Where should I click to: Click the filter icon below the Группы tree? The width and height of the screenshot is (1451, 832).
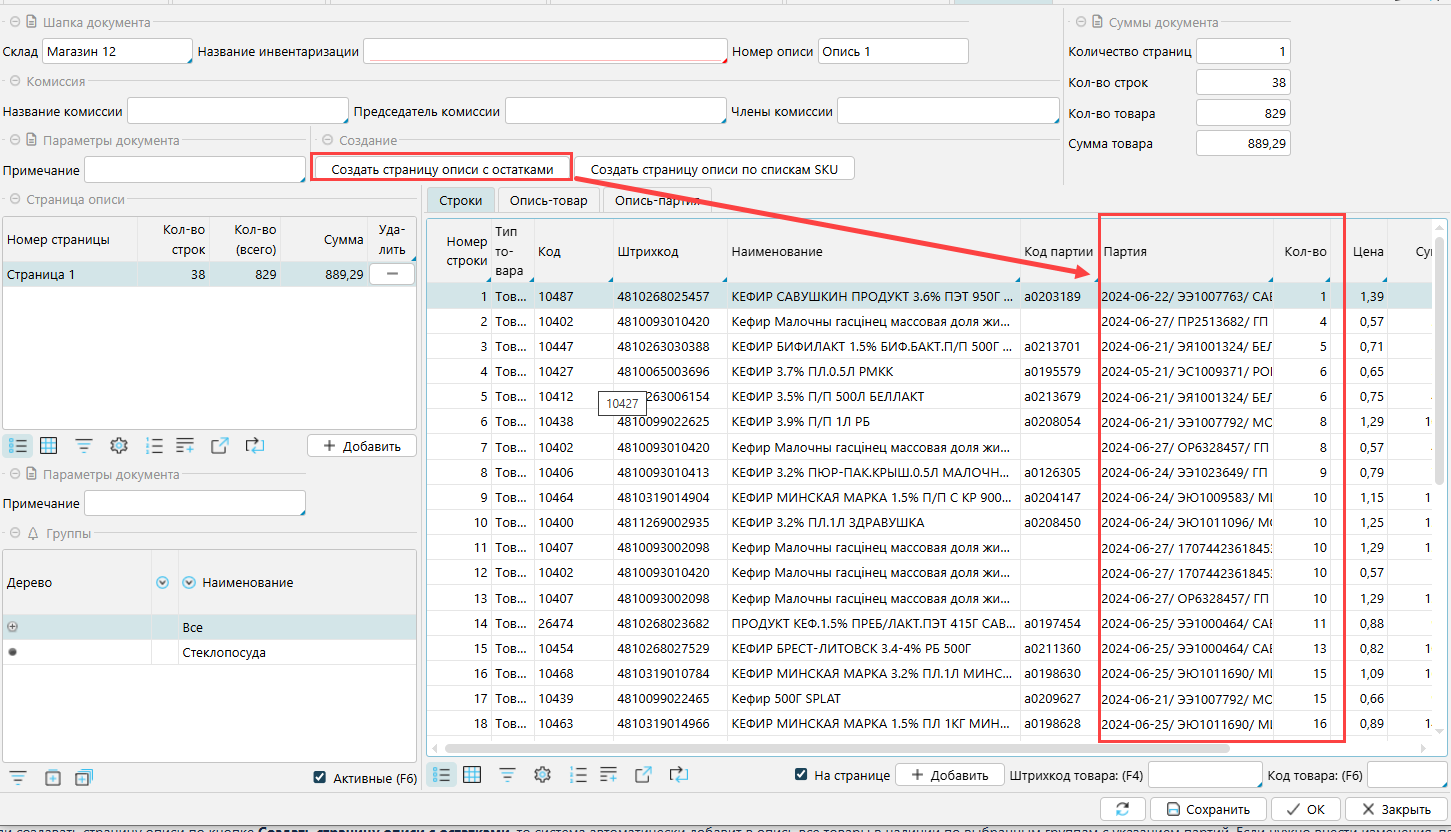tap(18, 777)
